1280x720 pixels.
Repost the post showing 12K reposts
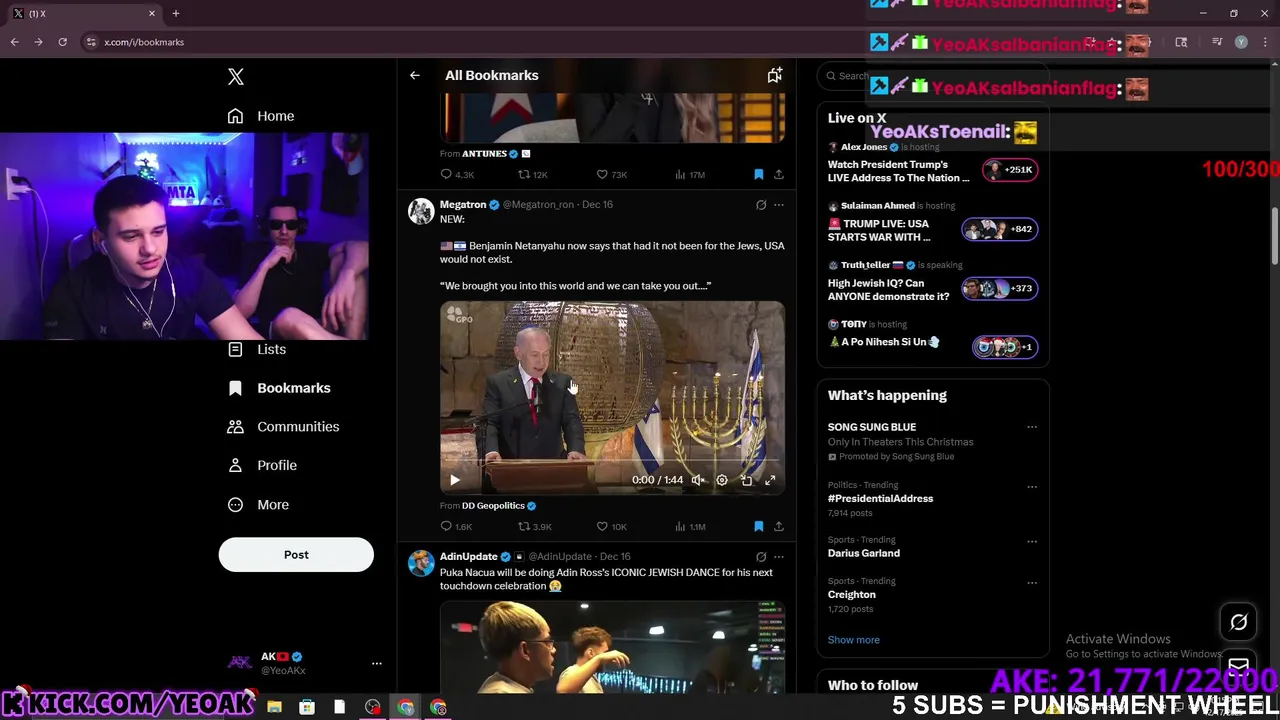click(x=532, y=174)
